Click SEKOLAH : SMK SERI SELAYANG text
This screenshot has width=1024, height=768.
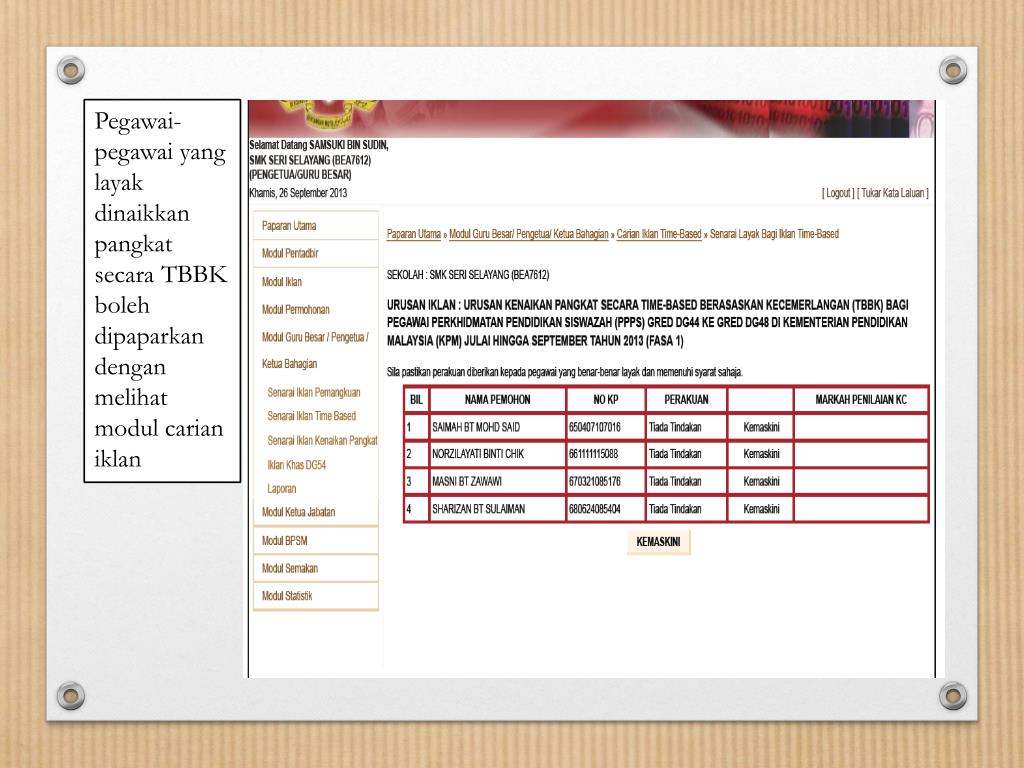click(x=468, y=275)
